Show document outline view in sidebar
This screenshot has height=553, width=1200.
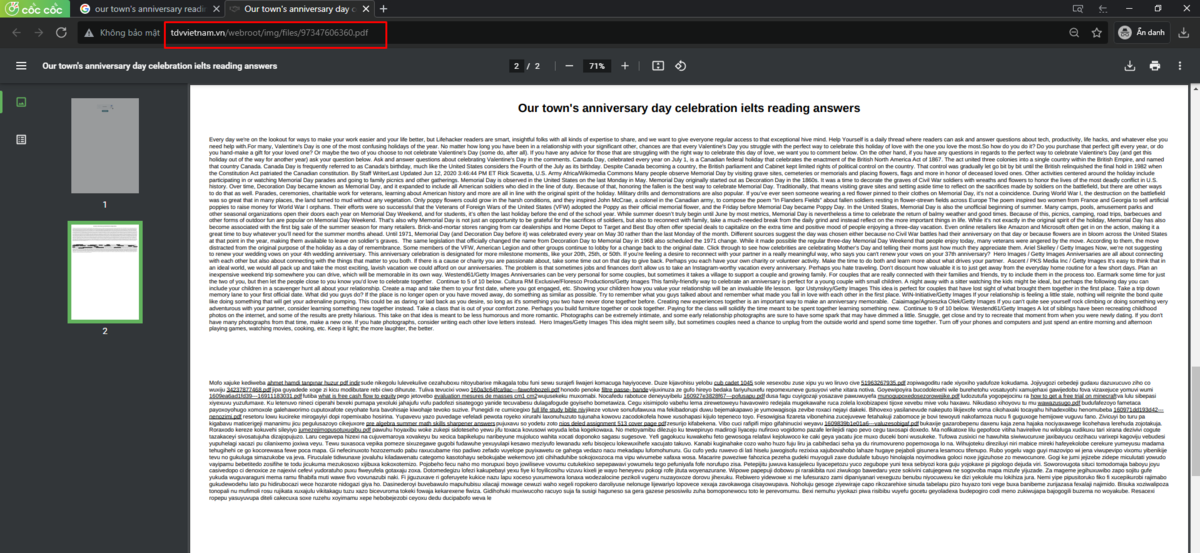[x=21, y=139]
